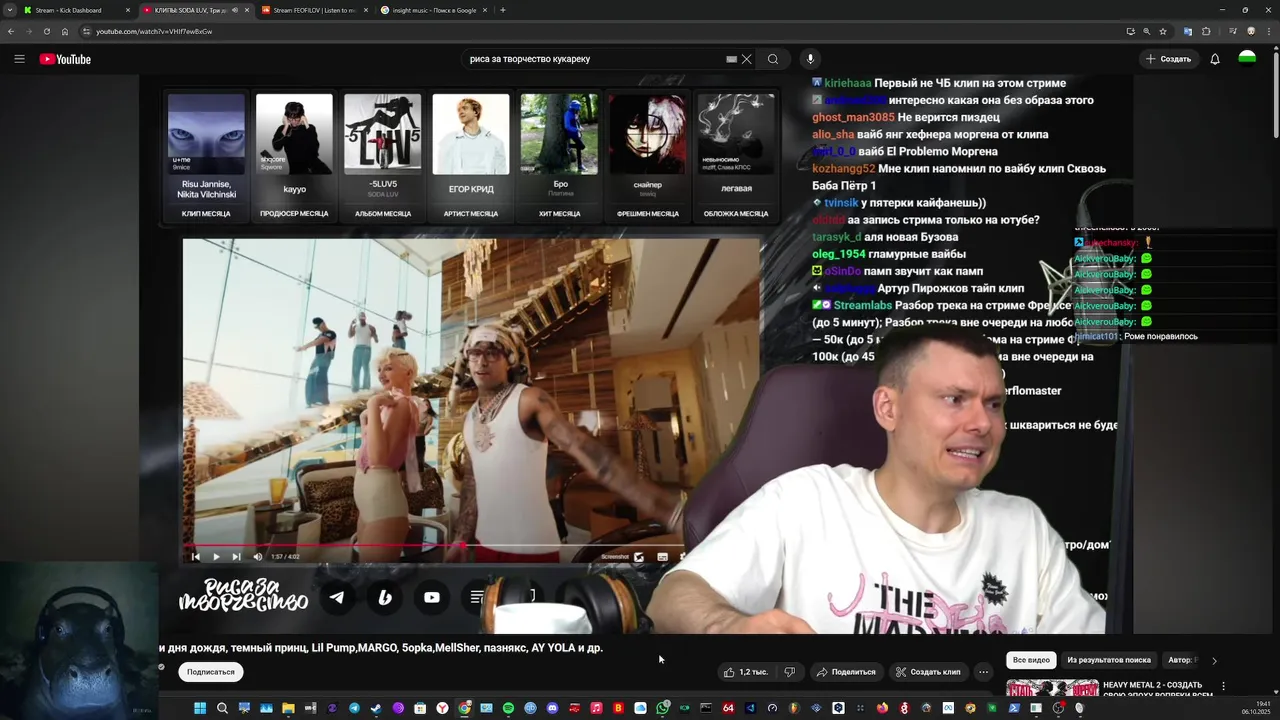Open more actions under the video
Viewport: 1280px width, 720px height.
coord(984,672)
